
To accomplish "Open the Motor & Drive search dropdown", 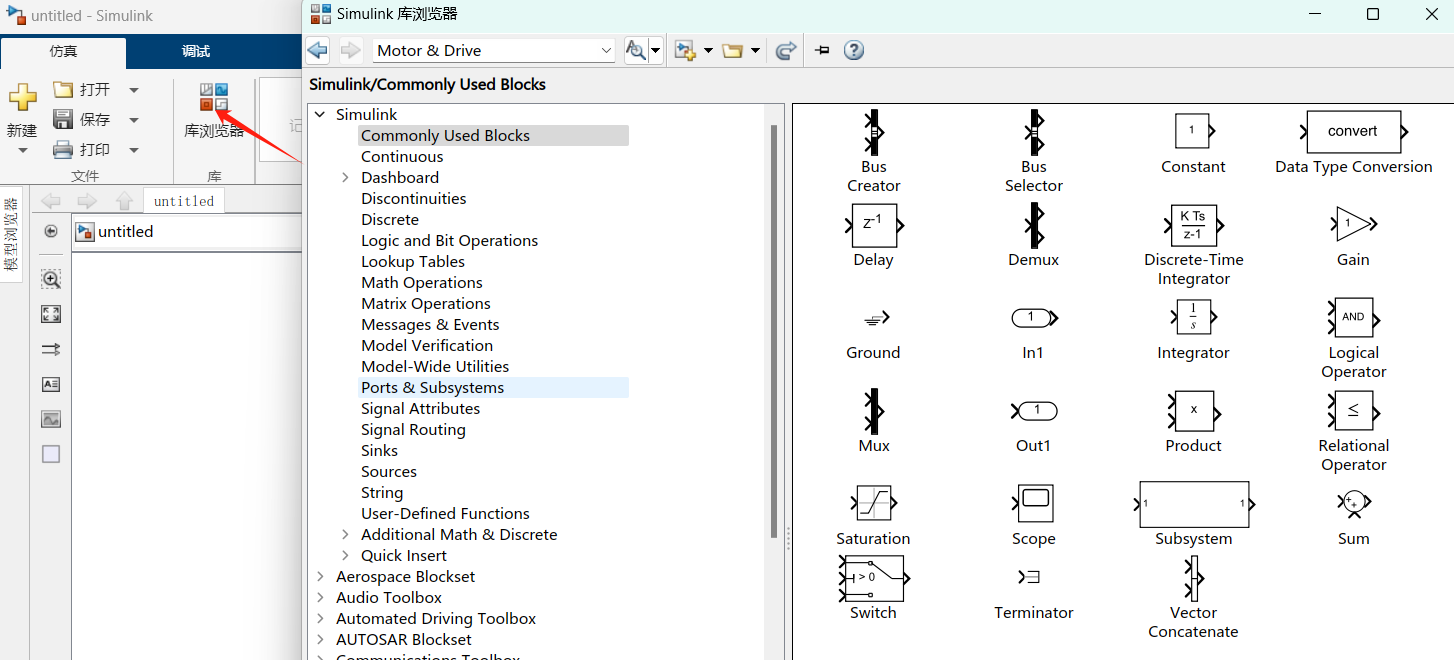I will pyautogui.click(x=607, y=50).
